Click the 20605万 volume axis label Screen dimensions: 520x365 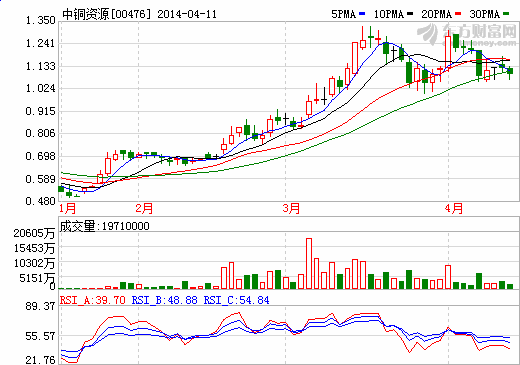click(x=34, y=233)
